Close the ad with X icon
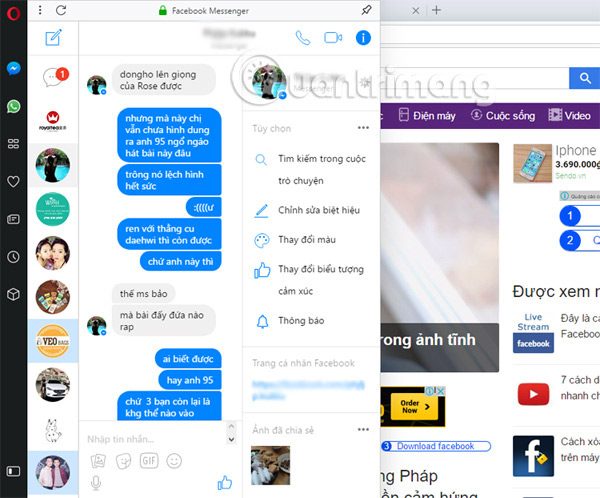The image size is (600, 498). 441,391
